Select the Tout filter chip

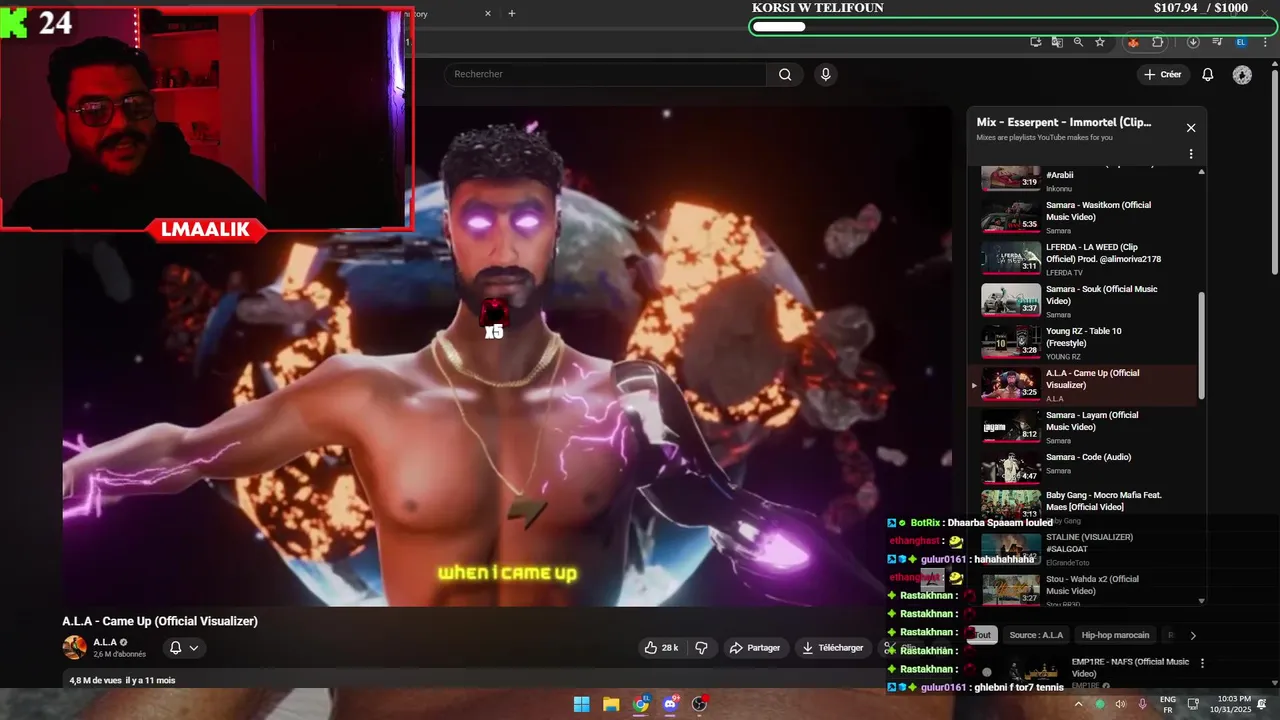[982, 635]
